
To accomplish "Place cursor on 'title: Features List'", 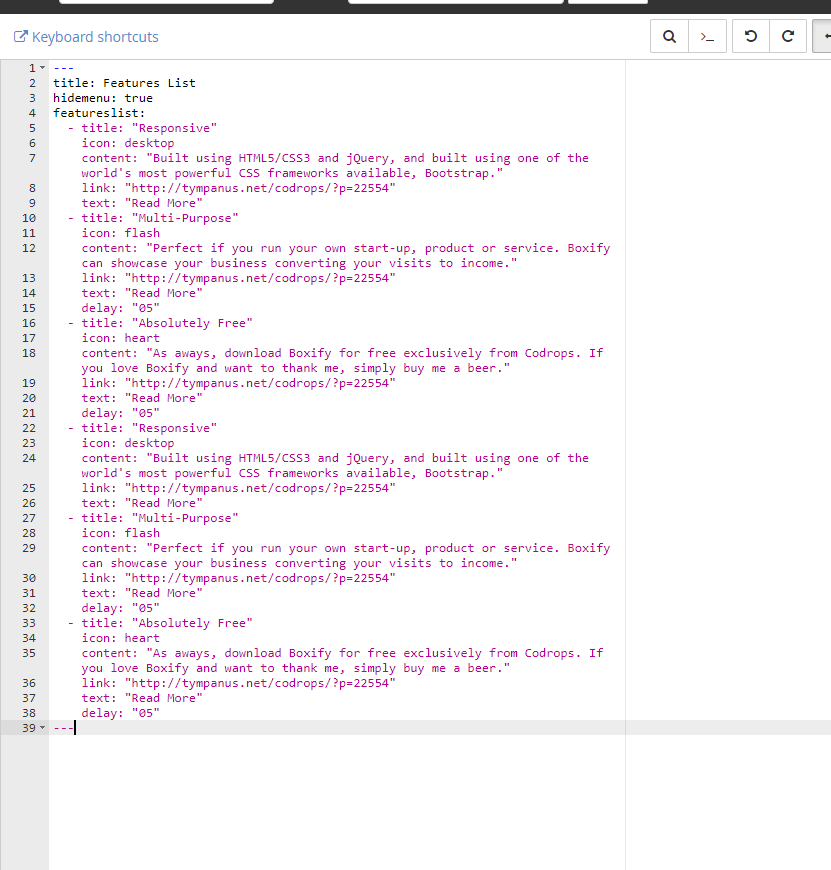I will point(124,83).
